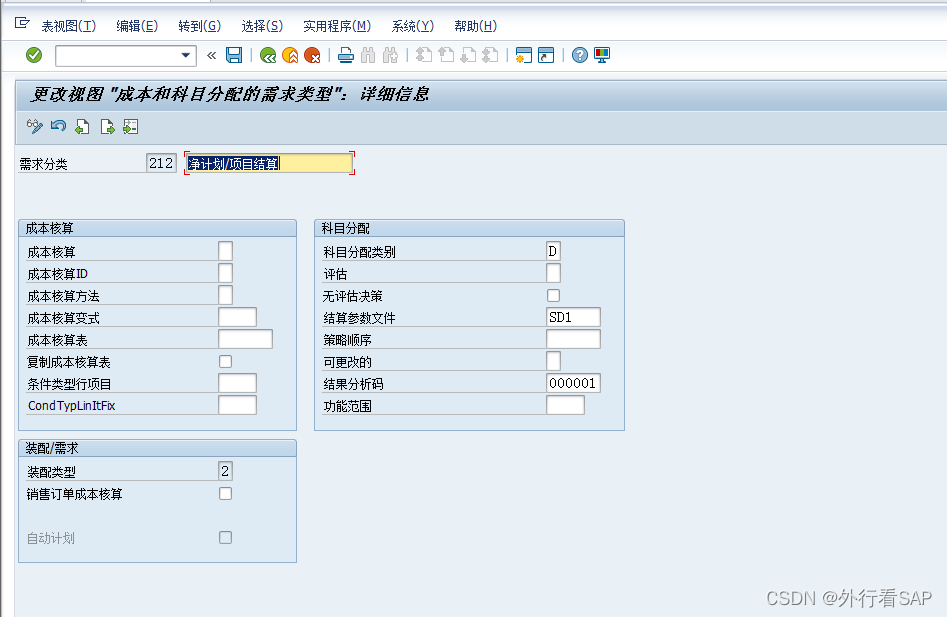Click the green checkmark Enter icon
Screen dimensions: 947x617
point(34,56)
